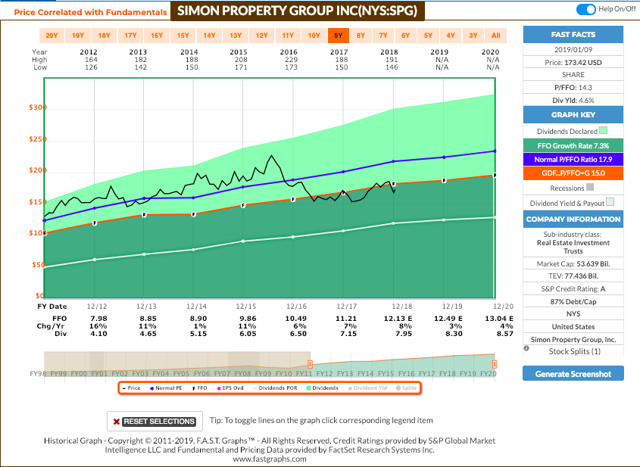
Task: Click the COMPANY INFORMATION panel header
Action: point(573,219)
